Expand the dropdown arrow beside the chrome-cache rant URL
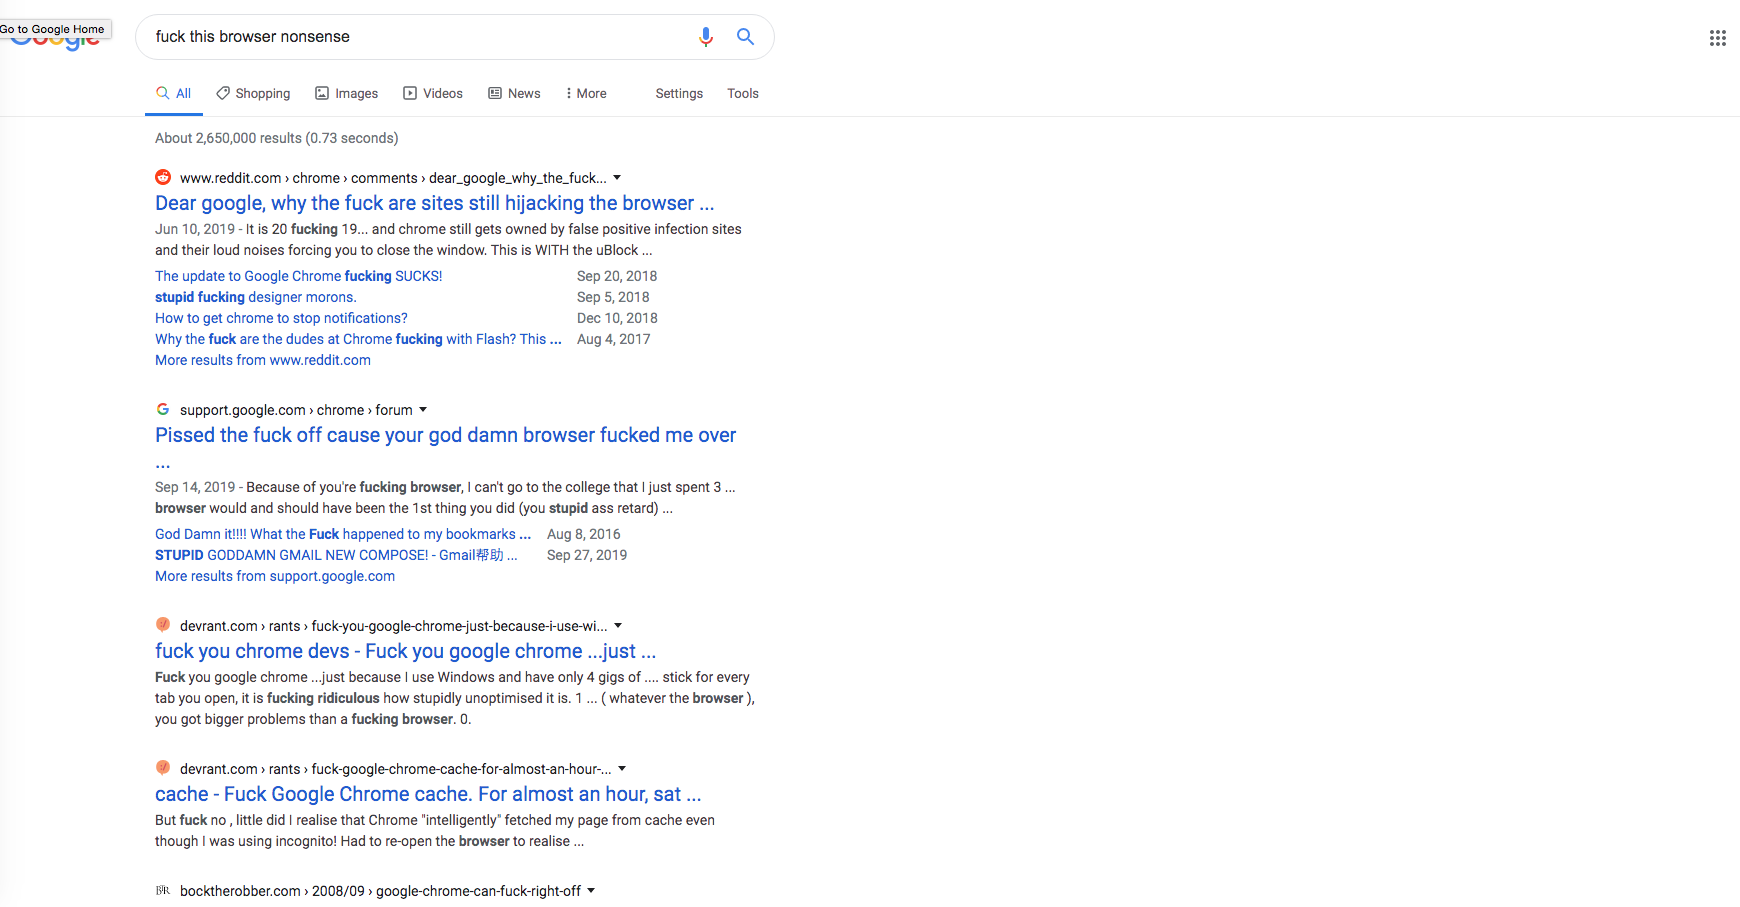 tap(622, 769)
